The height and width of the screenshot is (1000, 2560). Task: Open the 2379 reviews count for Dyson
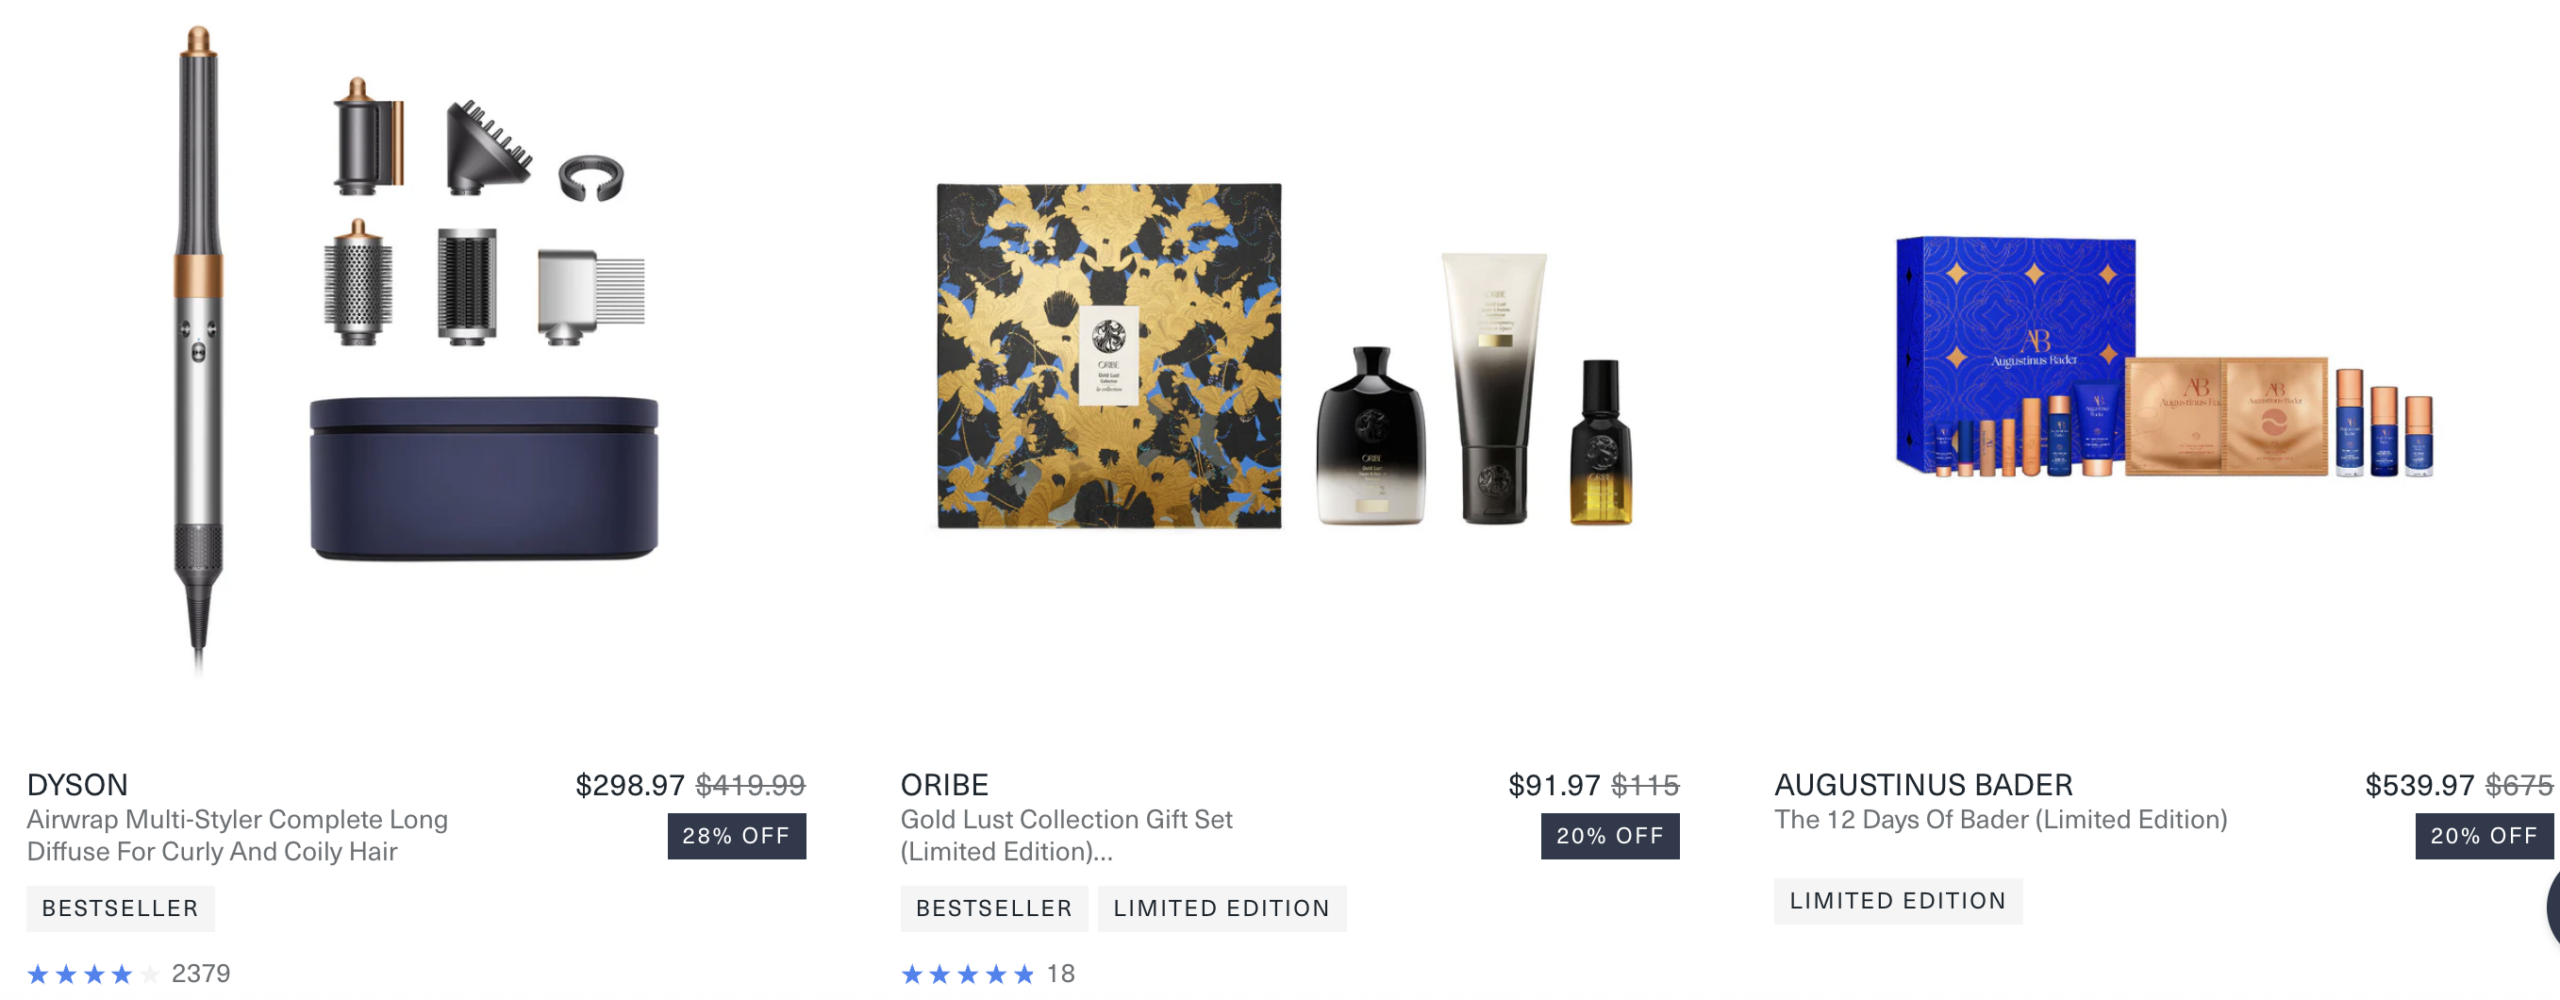point(201,974)
